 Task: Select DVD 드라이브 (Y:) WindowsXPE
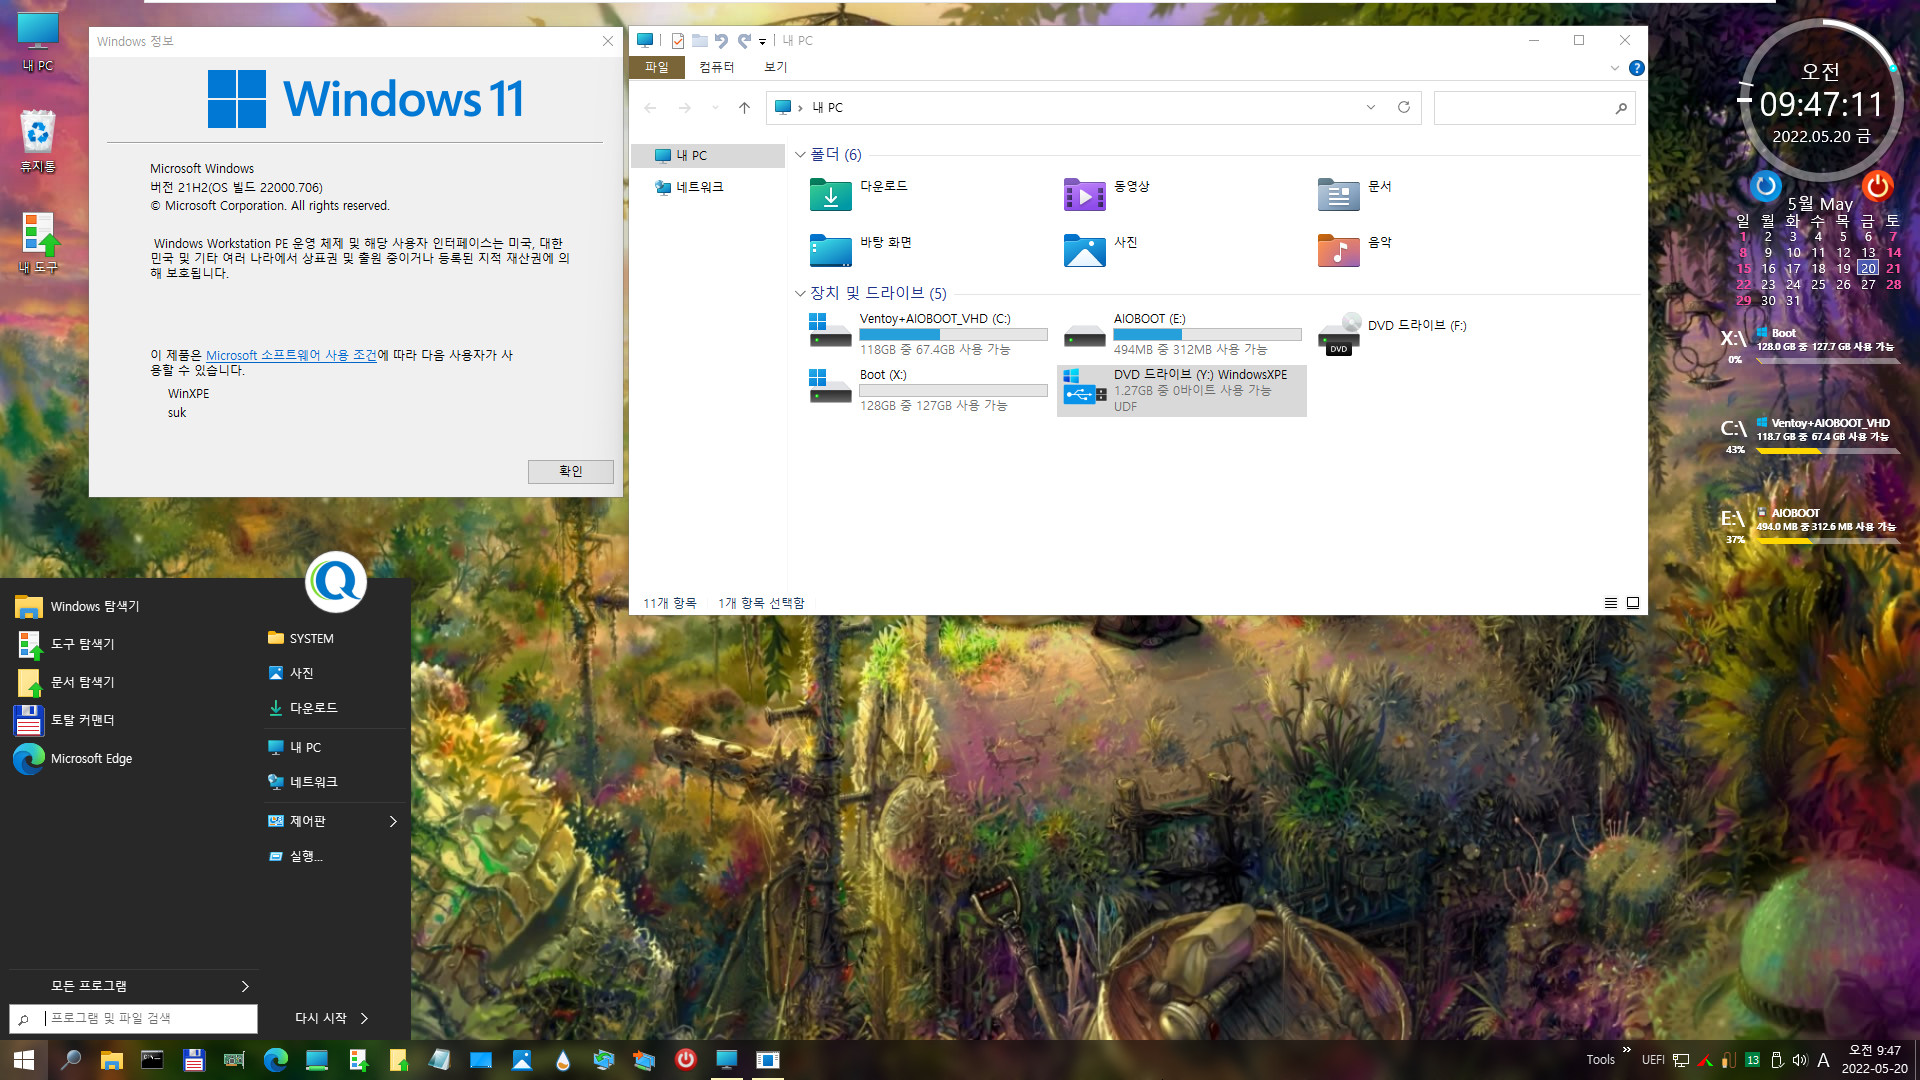click(1181, 390)
